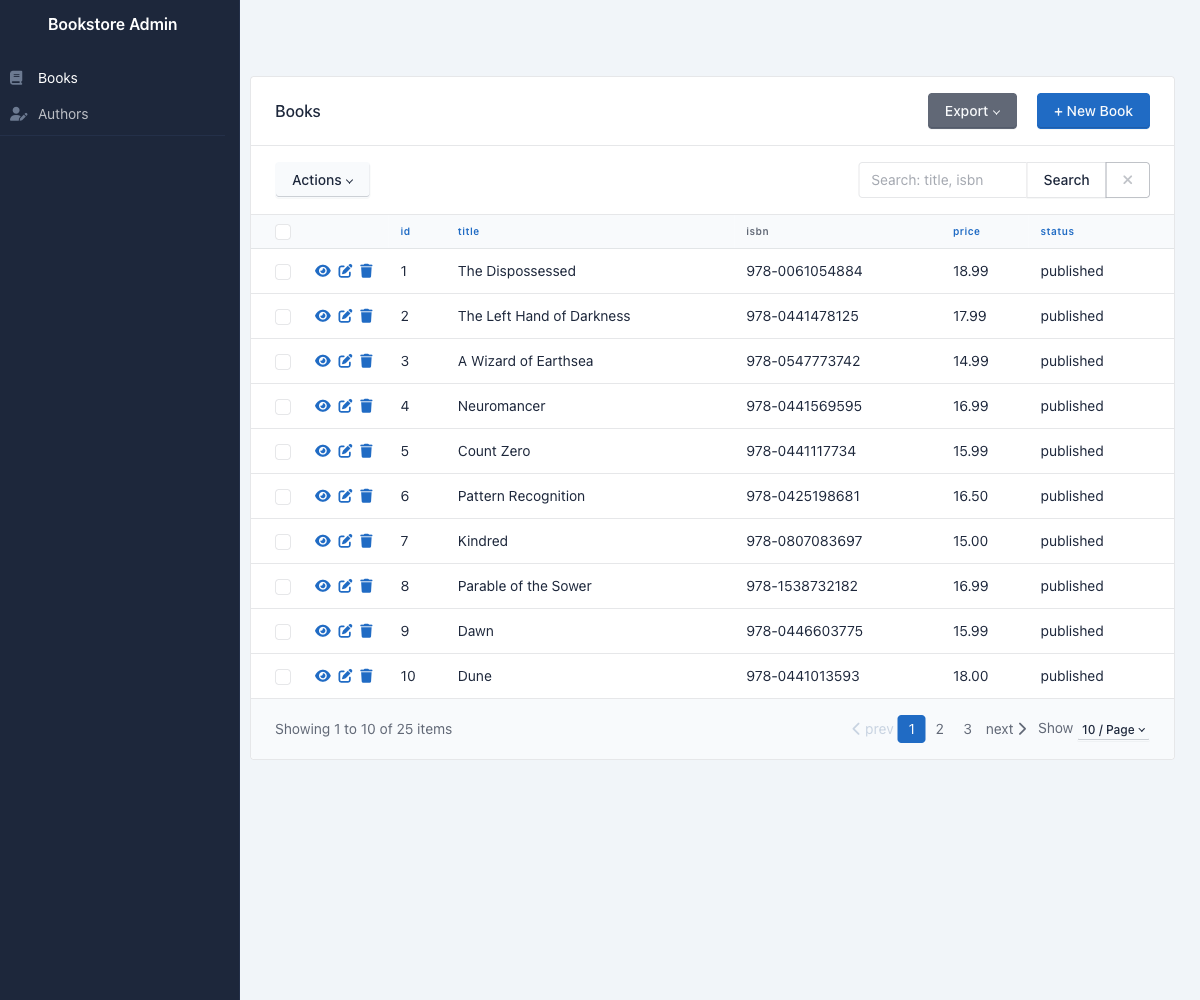Edit A Wizard of Earthsea

[x=345, y=361]
